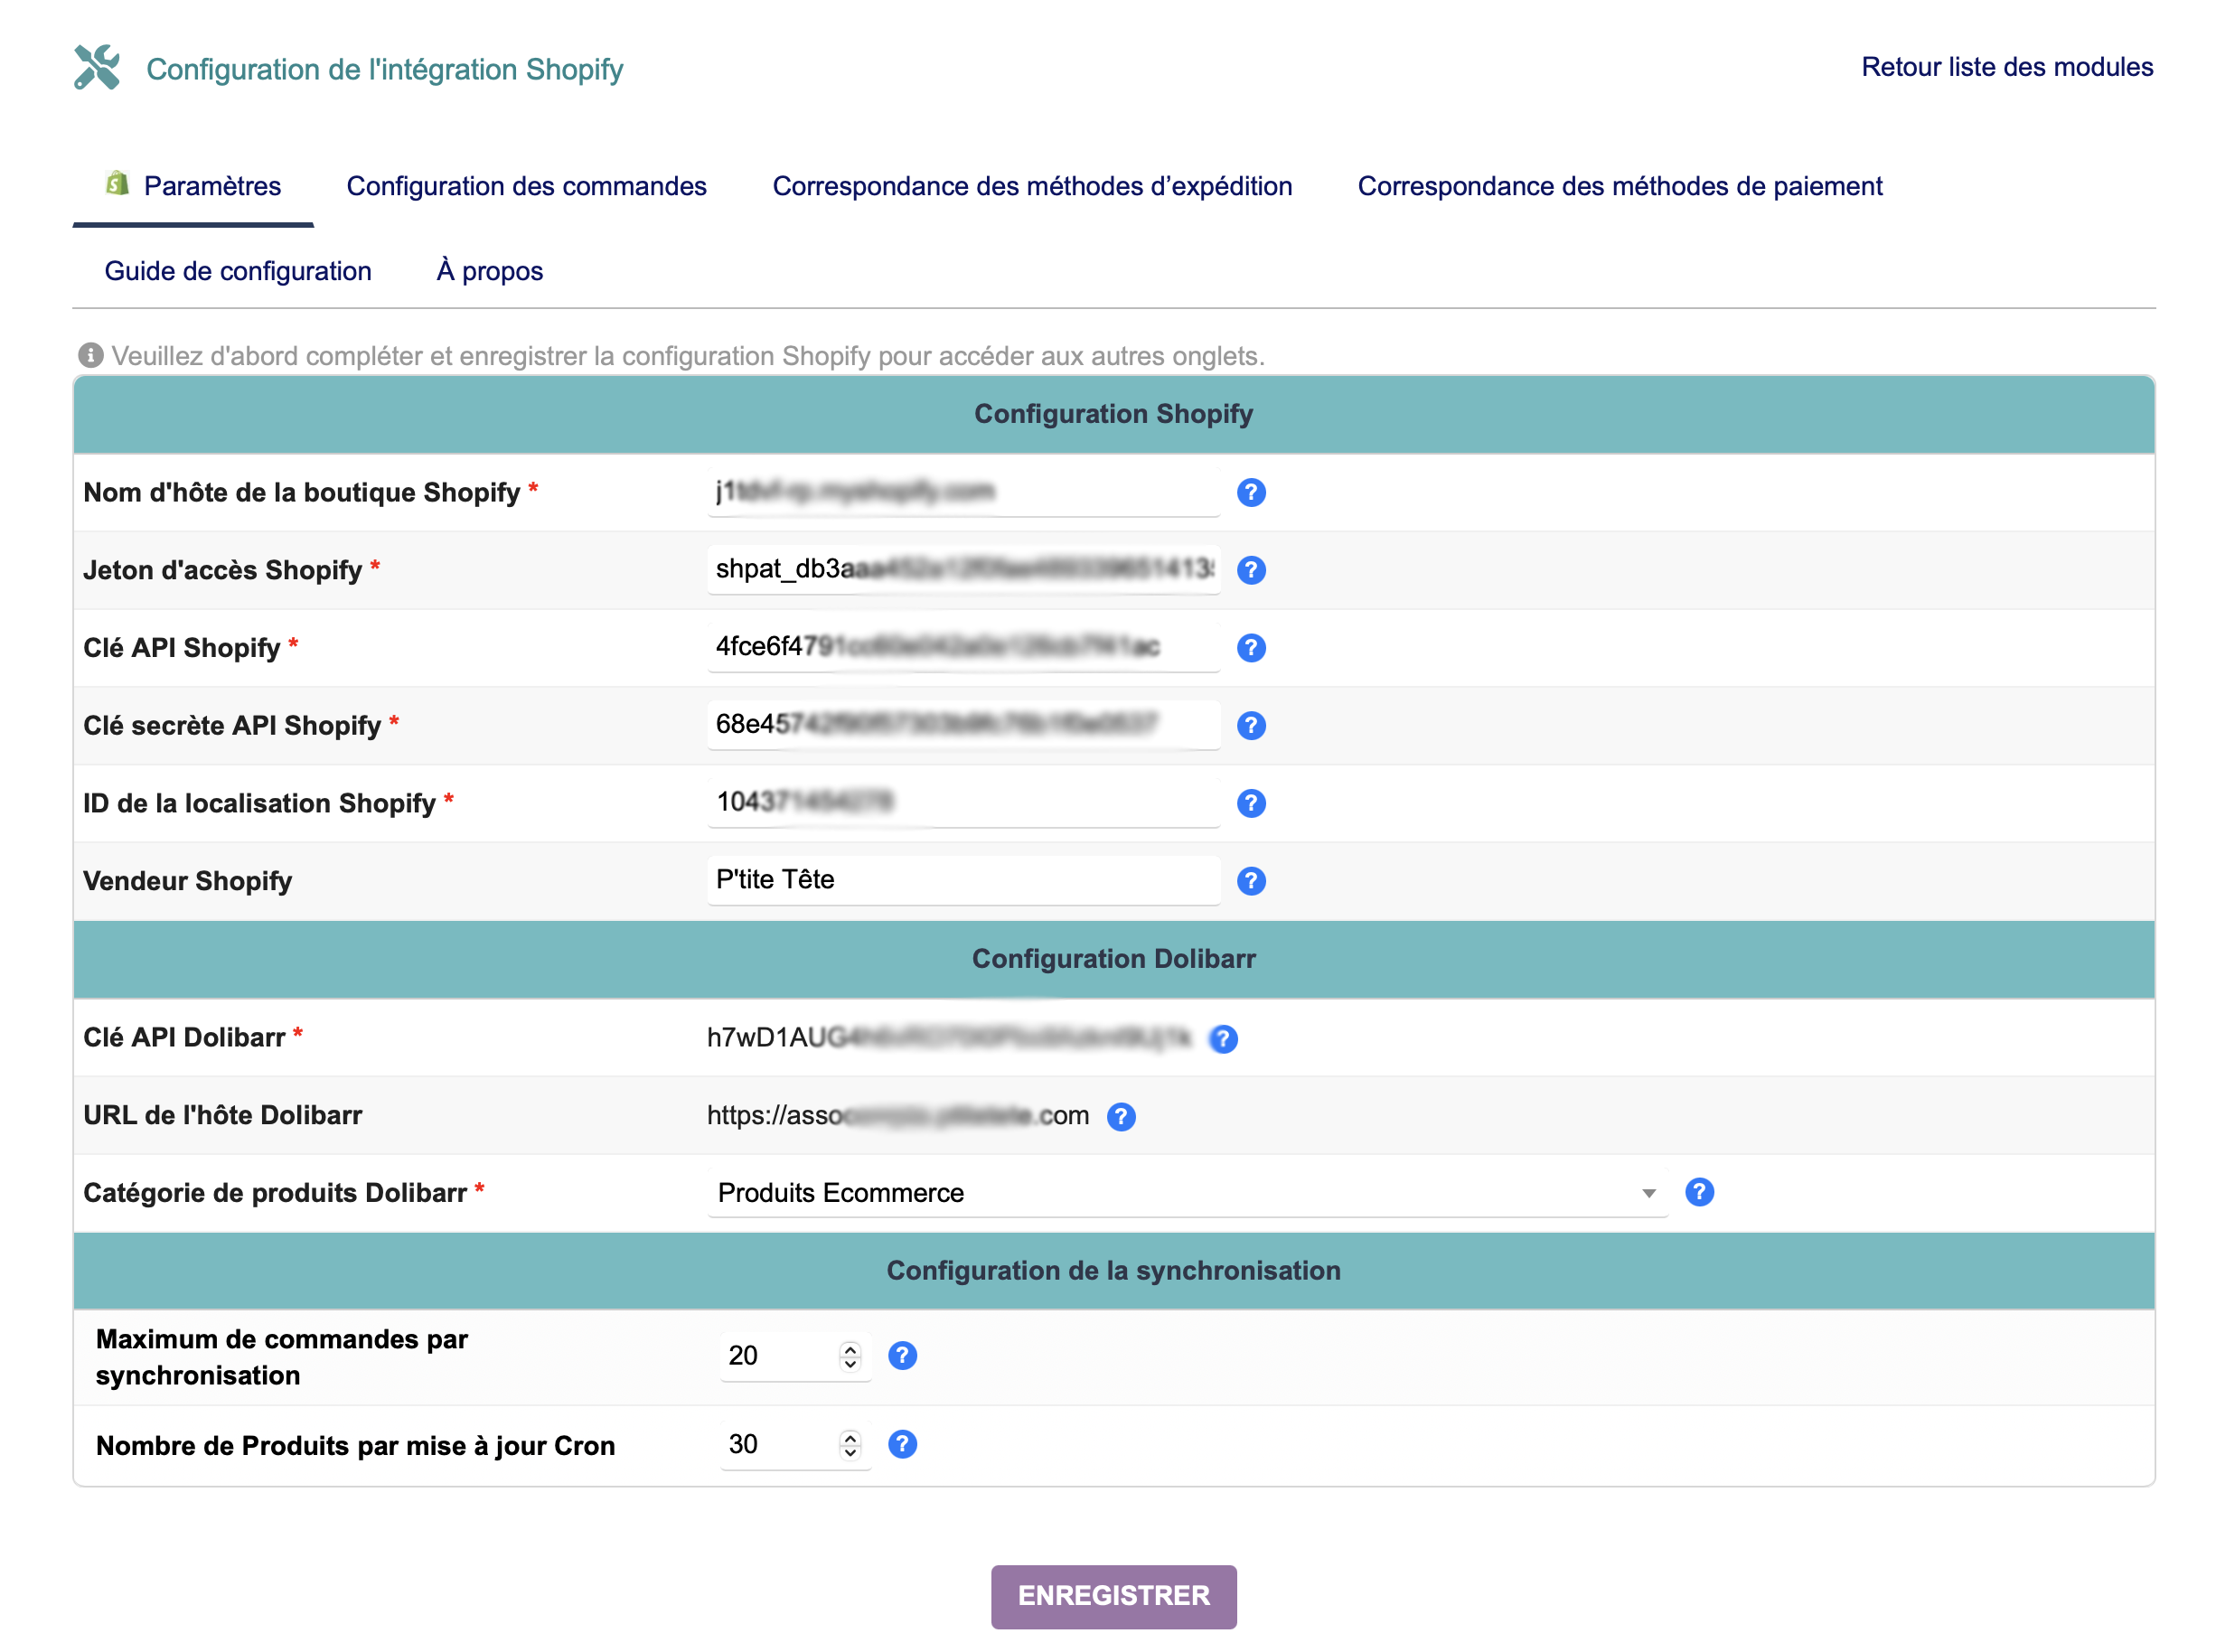Open Correspondance des méthodes d'expédition tab
2216x1652 pixels.
pos(1032,186)
